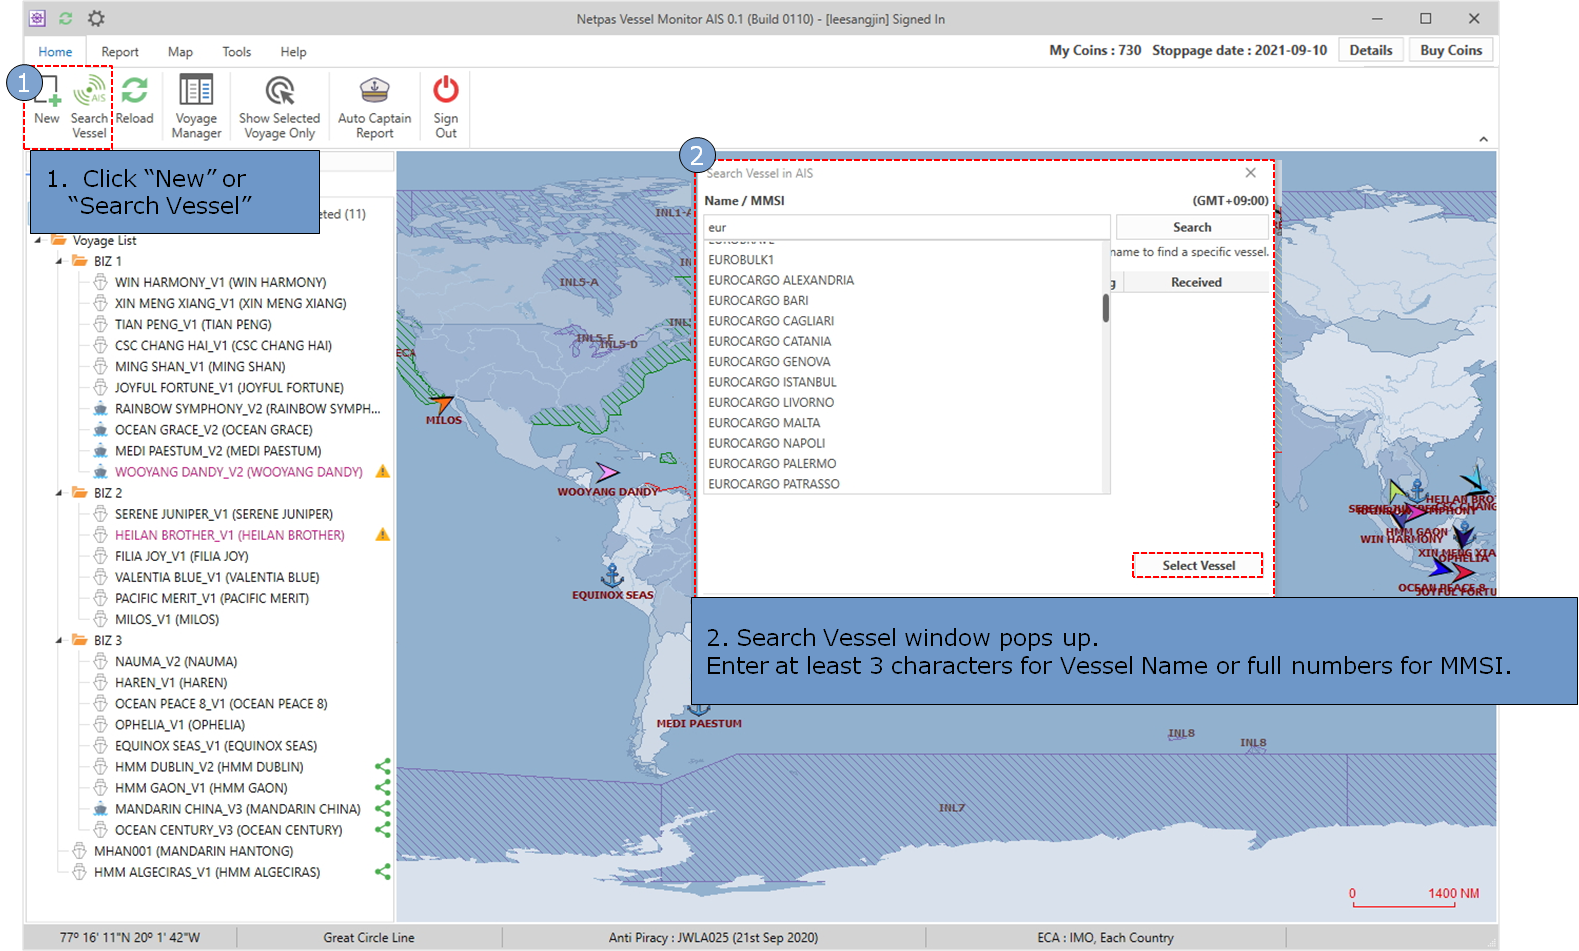Open the Report tab
This screenshot has height=951, width=1579.
[x=120, y=52]
